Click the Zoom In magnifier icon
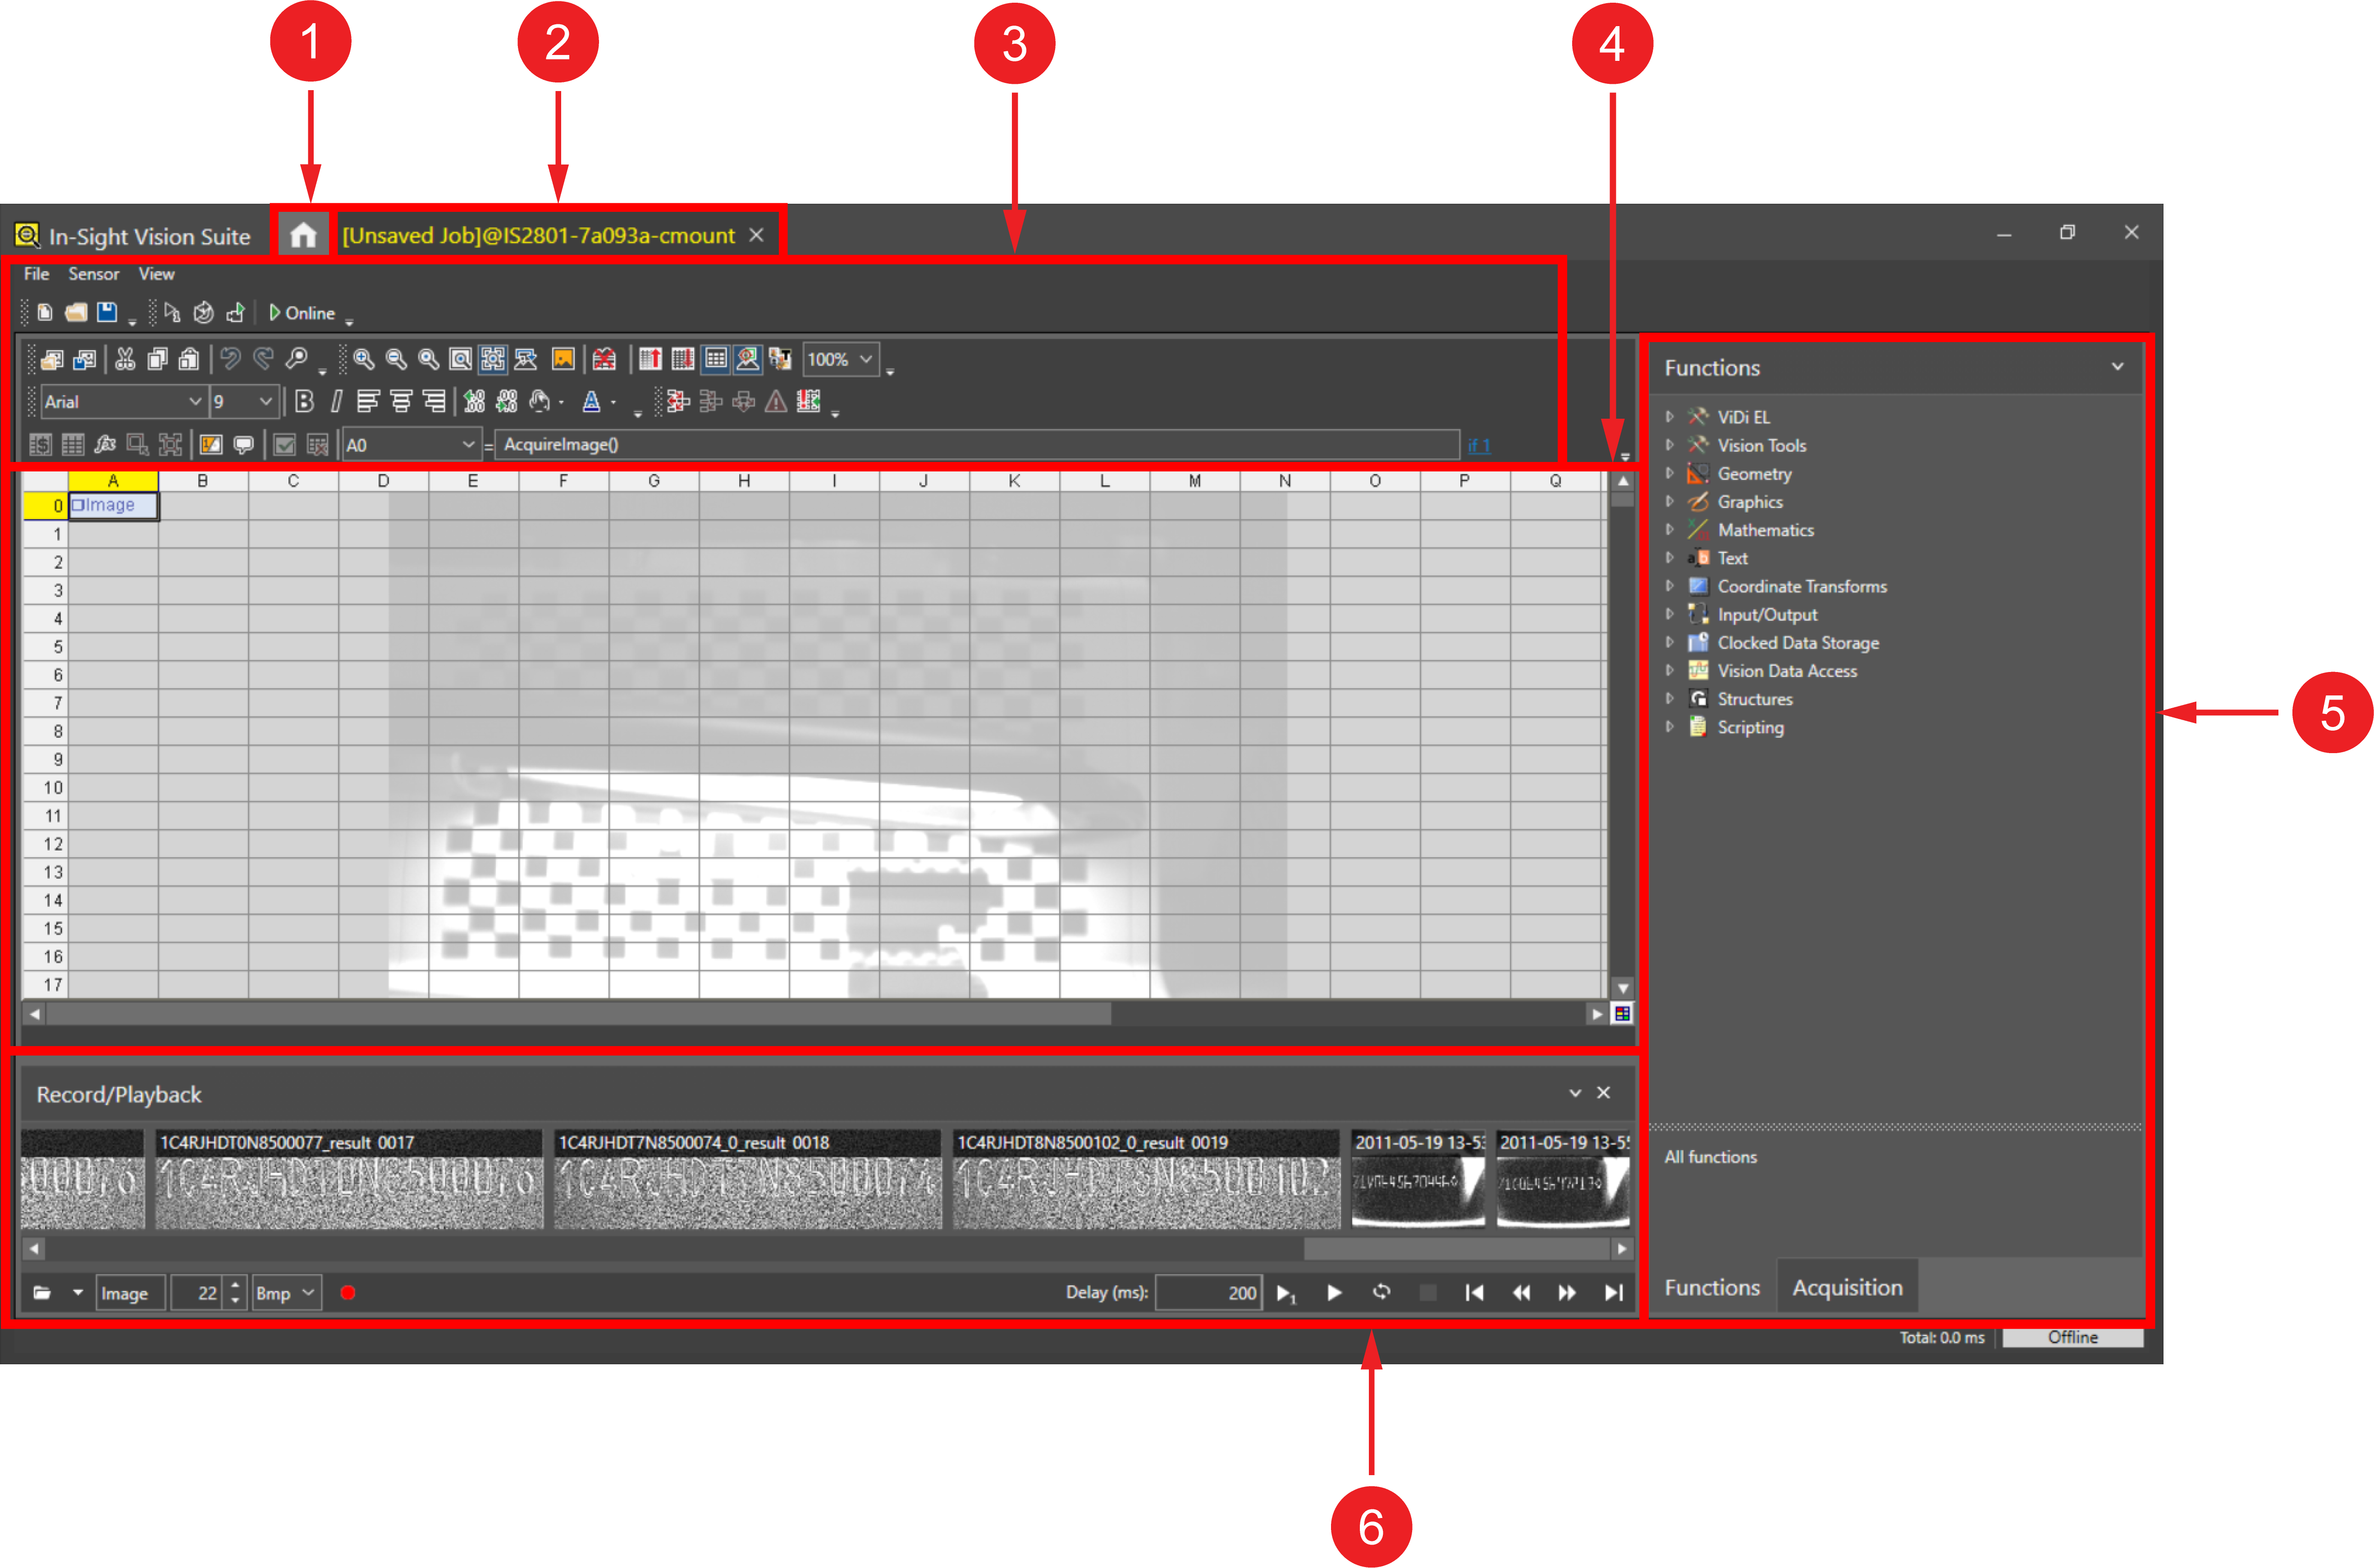This screenshot has height=1568, width=2374. 364,359
